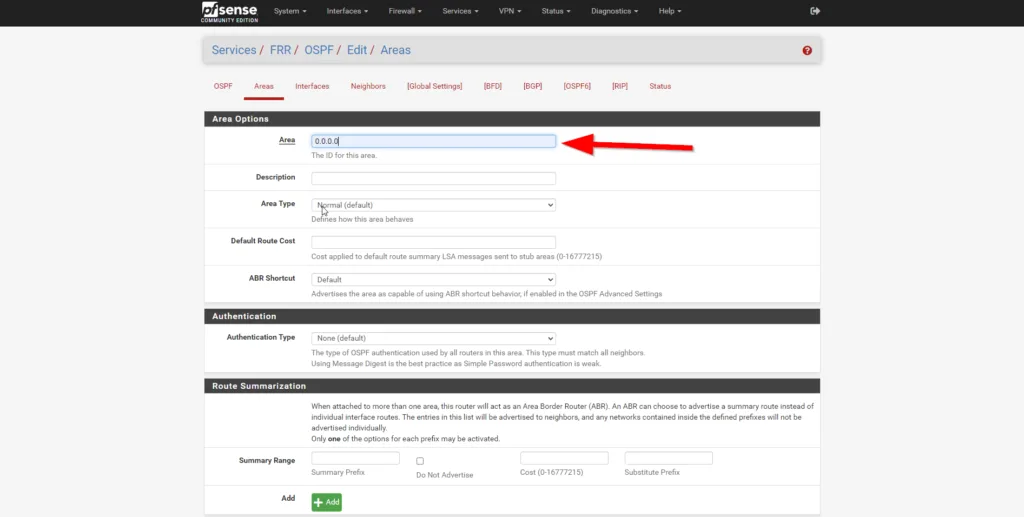The image size is (1024, 517).
Task: Open the [BGP] tab
Action: (x=532, y=86)
